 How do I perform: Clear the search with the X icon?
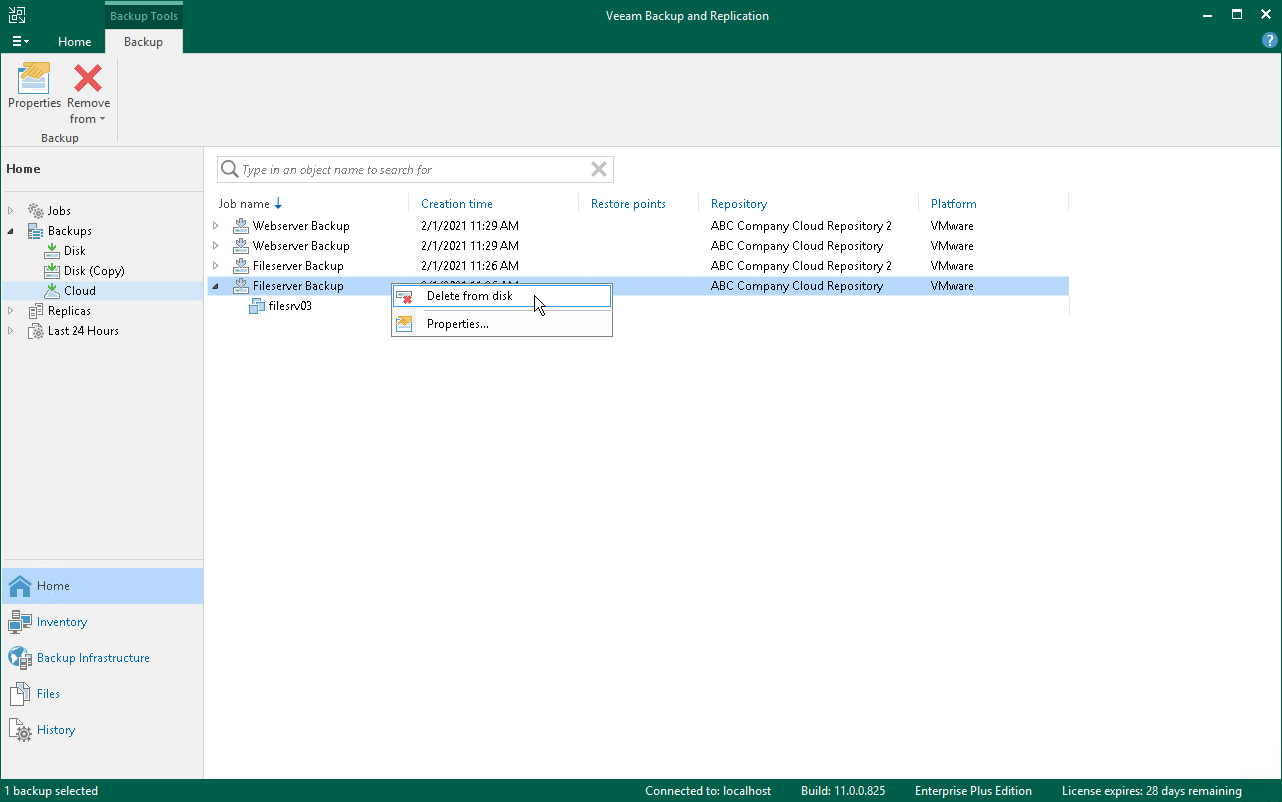pos(599,170)
